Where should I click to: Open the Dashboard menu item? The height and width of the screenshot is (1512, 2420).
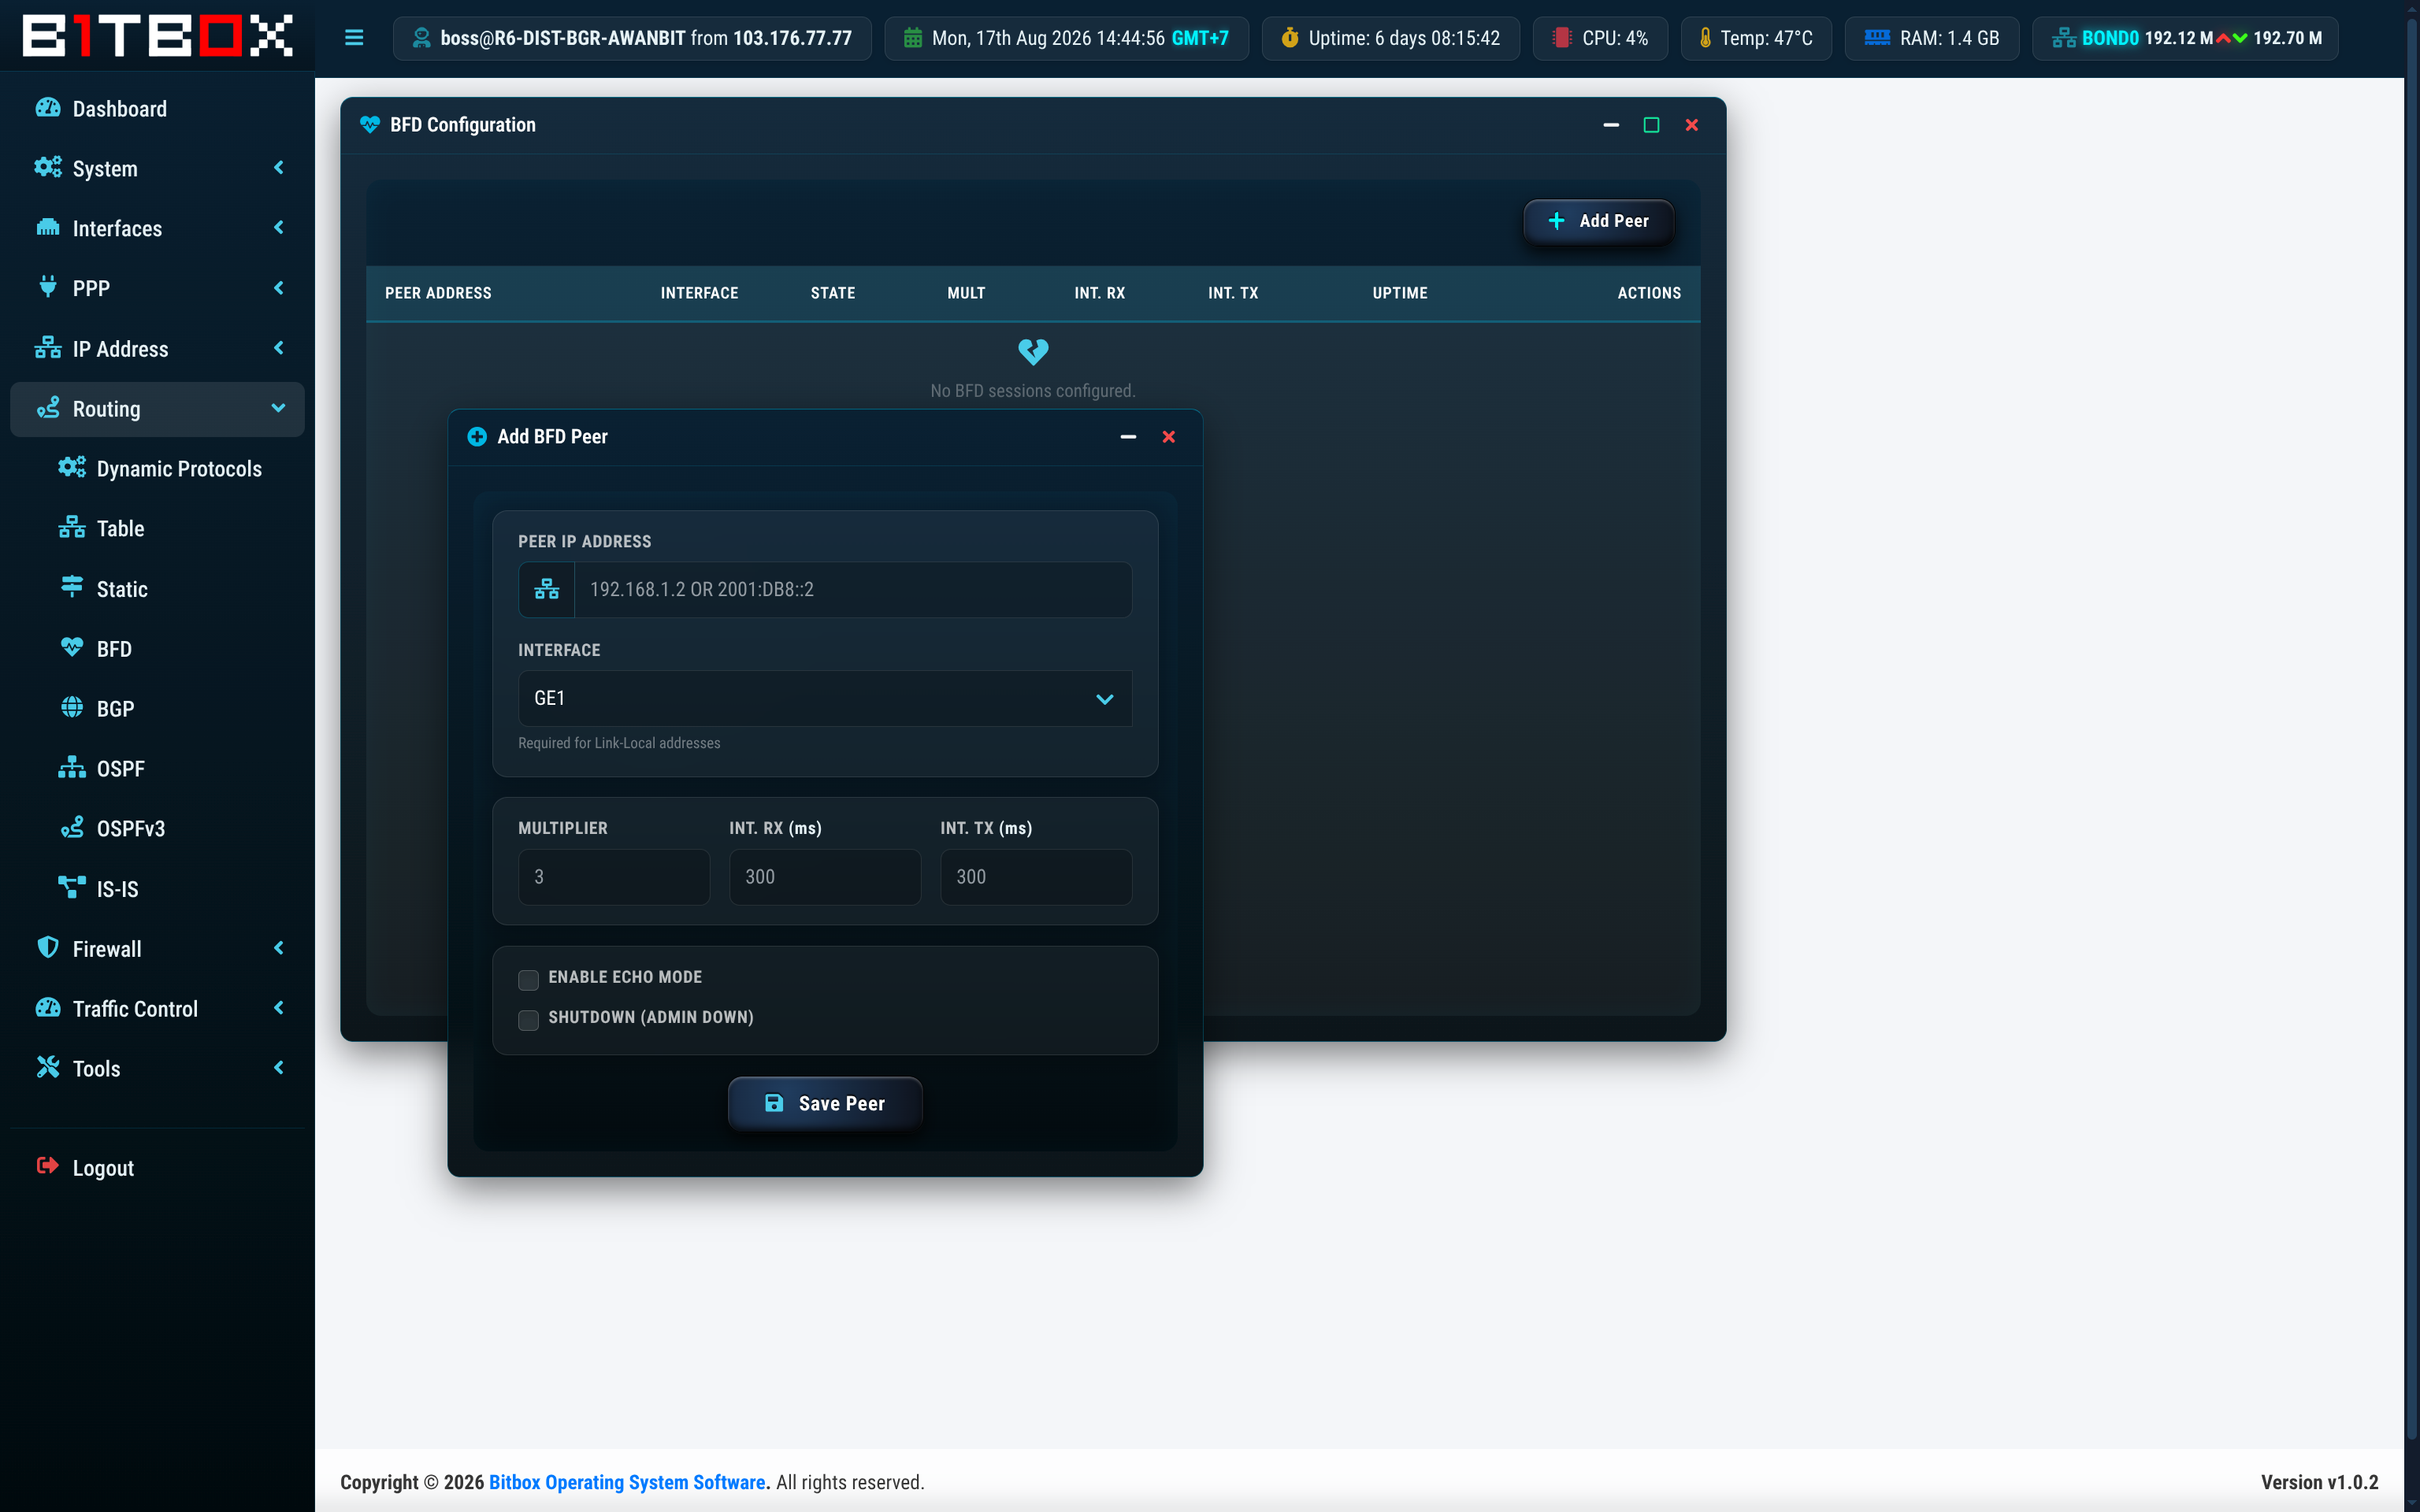(158, 108)
